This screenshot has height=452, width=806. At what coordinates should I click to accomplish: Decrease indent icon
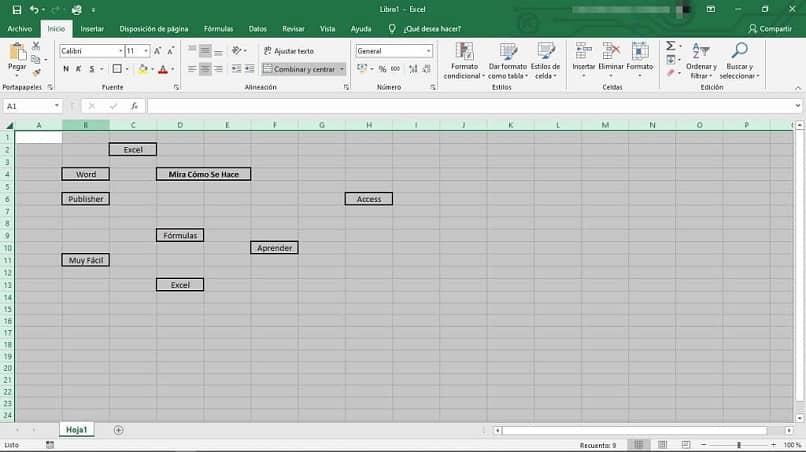(236, 69)
